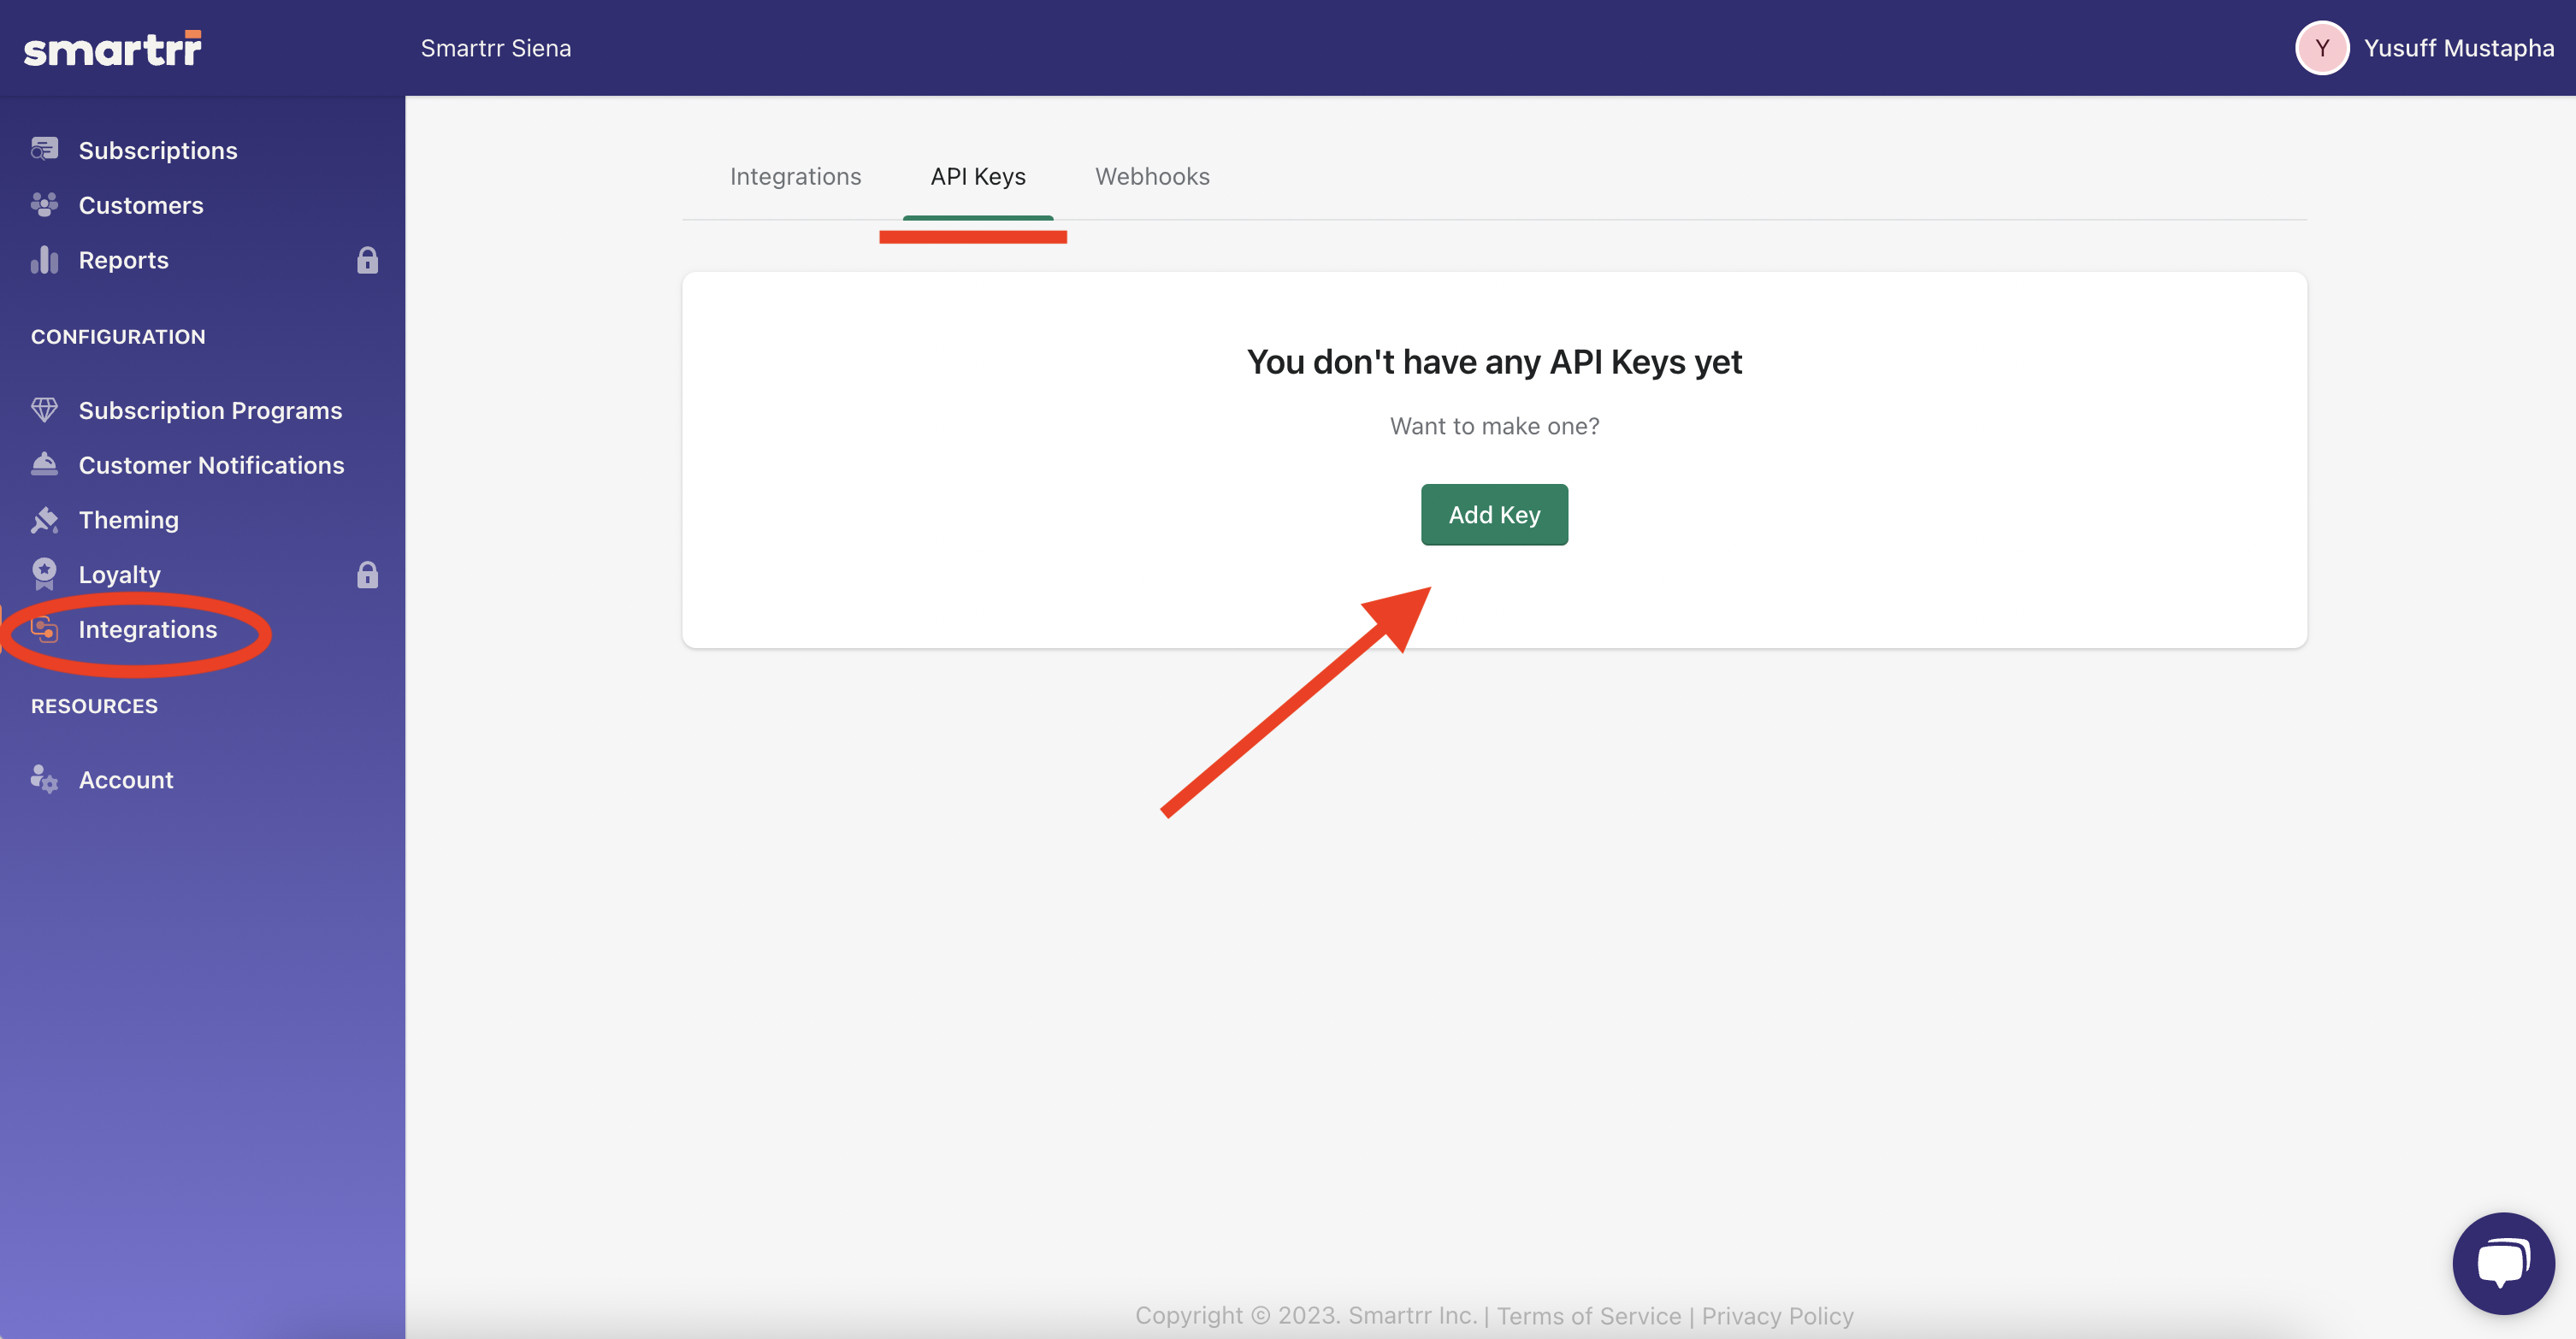Click the lock icon beside Reports
The image size is (2576, 1339).
tap(367, 260)
